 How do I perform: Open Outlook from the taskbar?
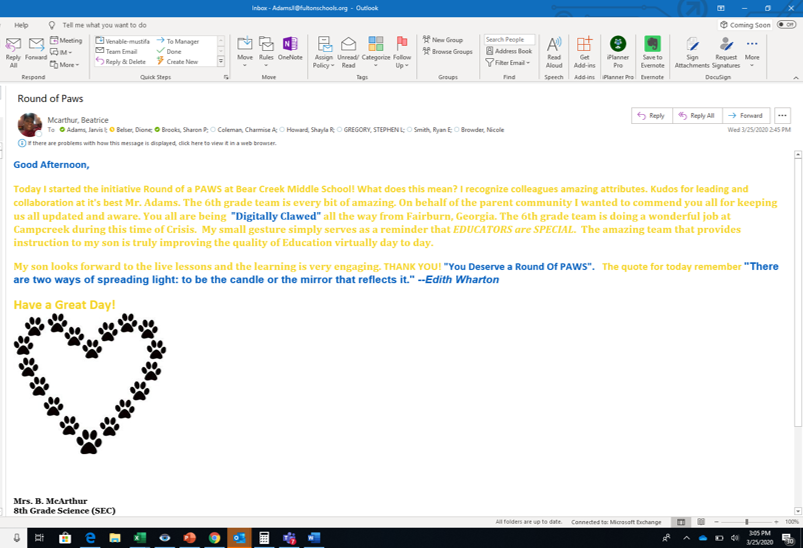pos(239,538)
